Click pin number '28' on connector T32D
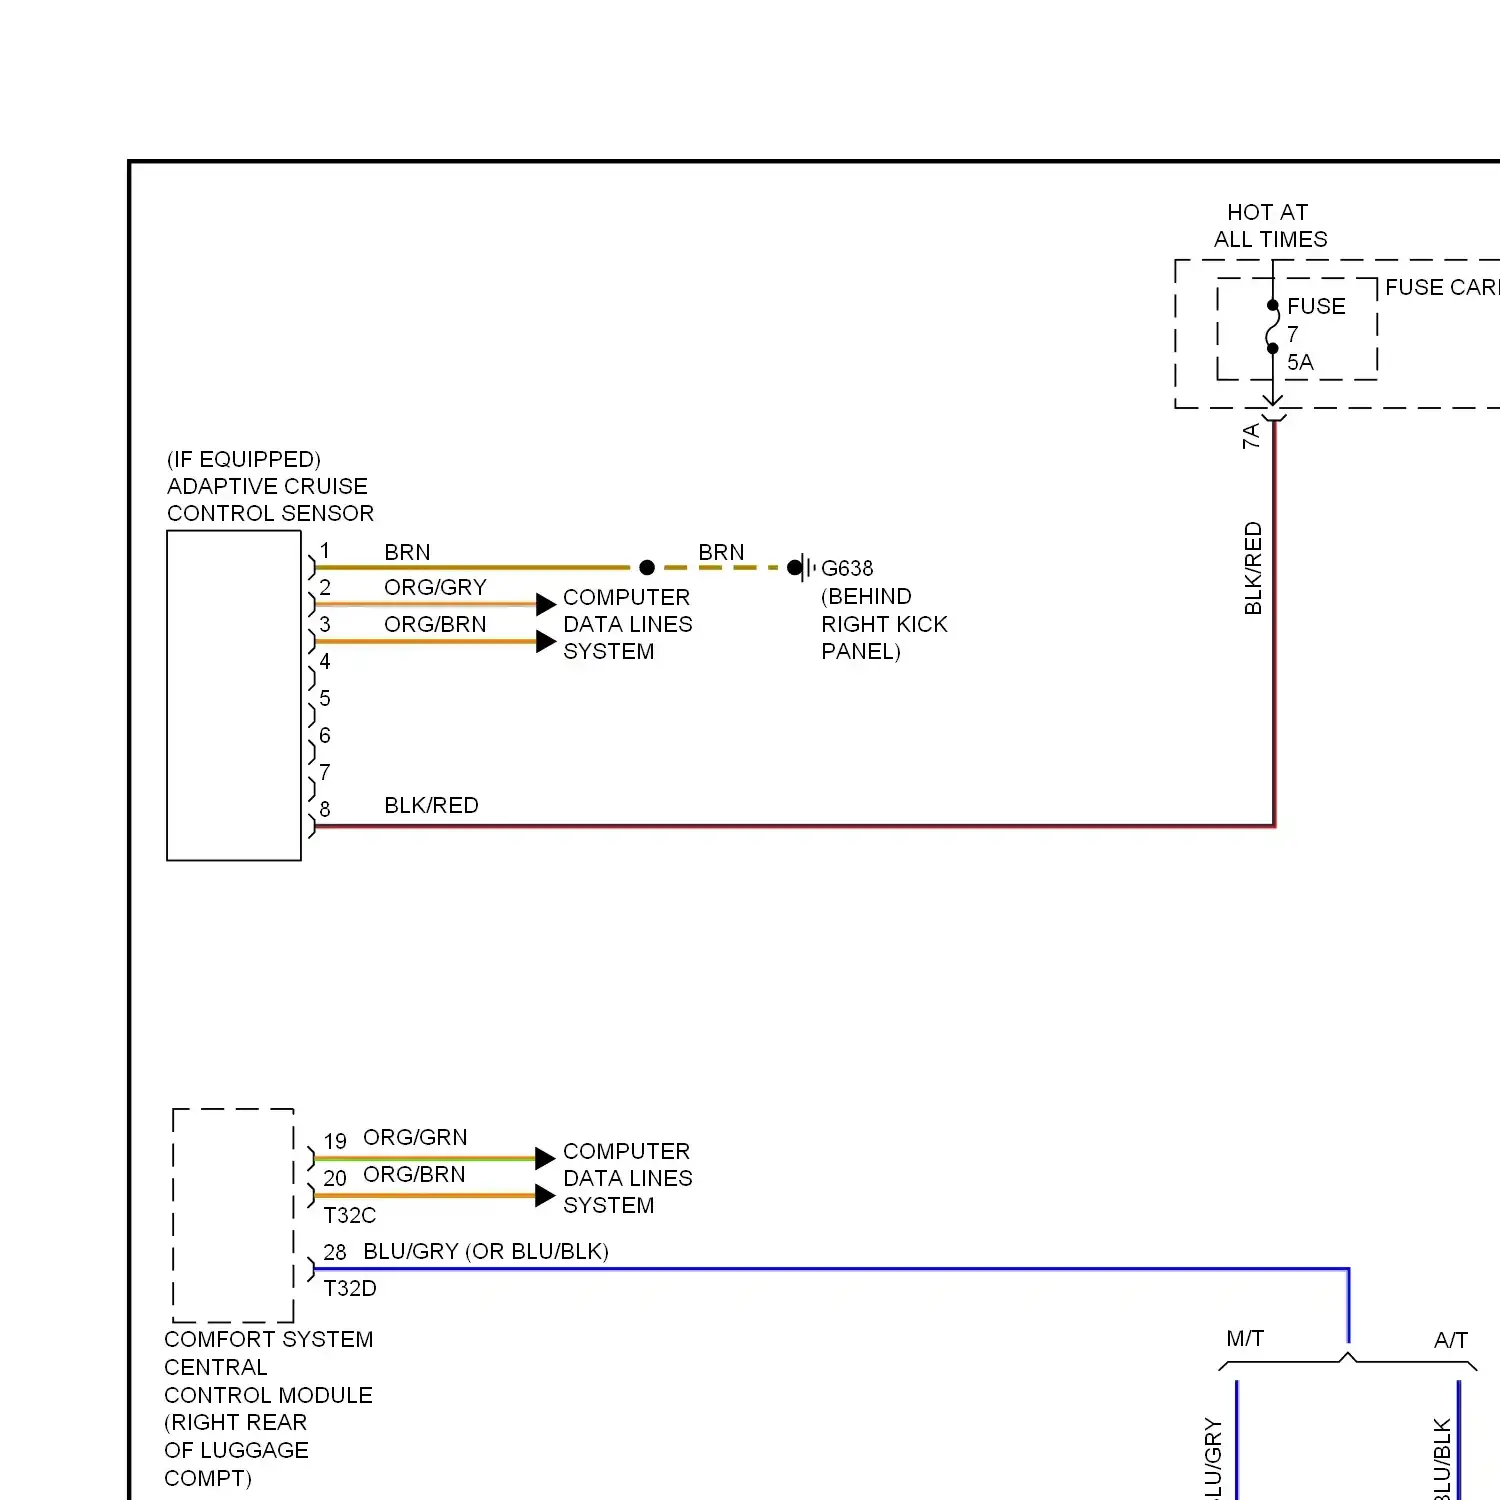 pos(335,1252)
